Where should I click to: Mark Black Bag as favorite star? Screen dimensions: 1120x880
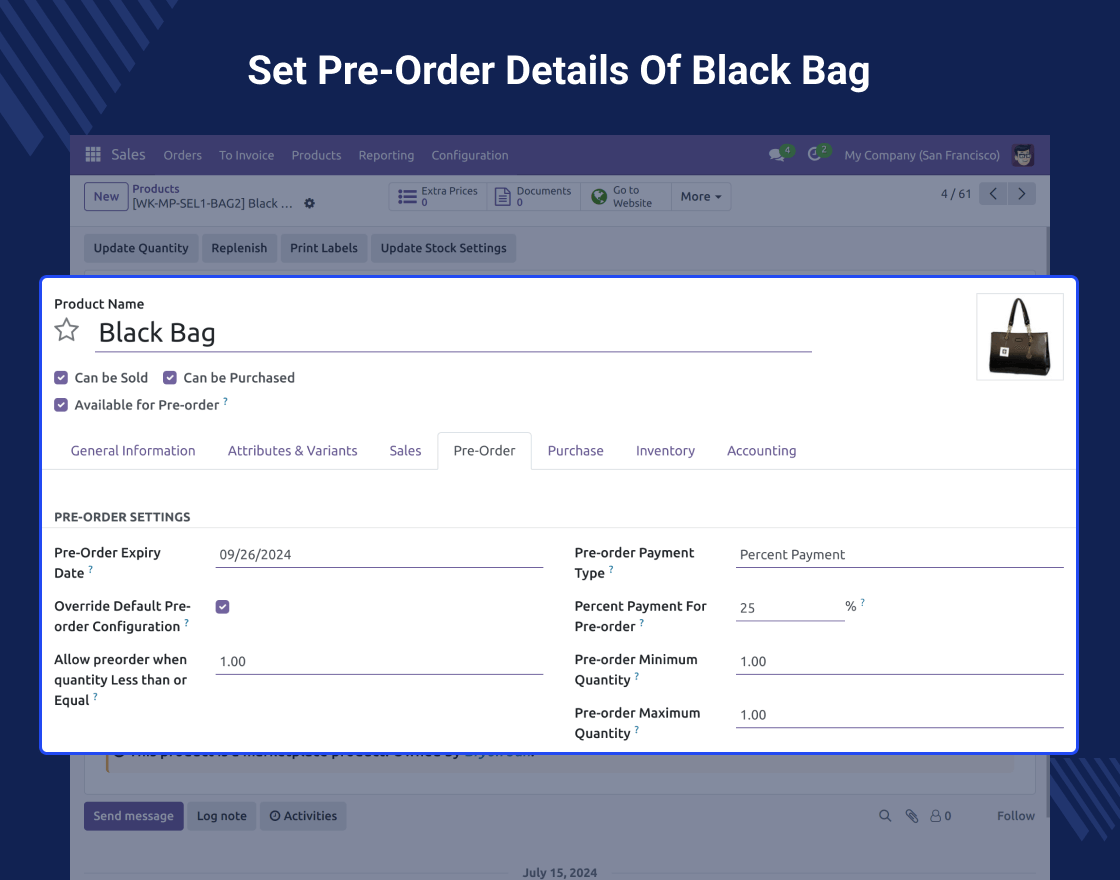[x=66, y=330]
